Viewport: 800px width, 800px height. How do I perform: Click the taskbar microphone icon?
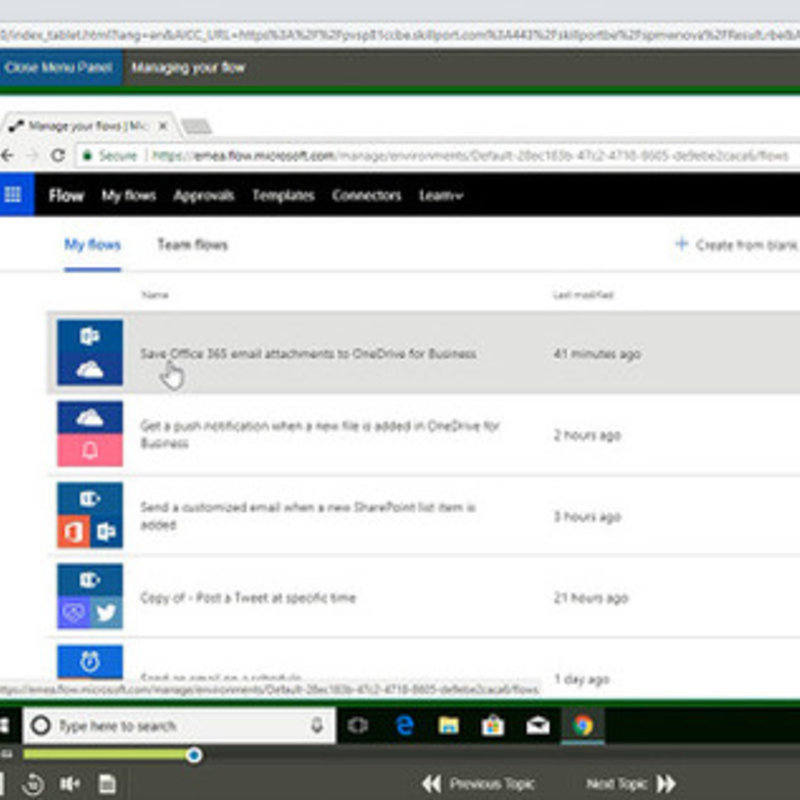click(x=317, y=725)
